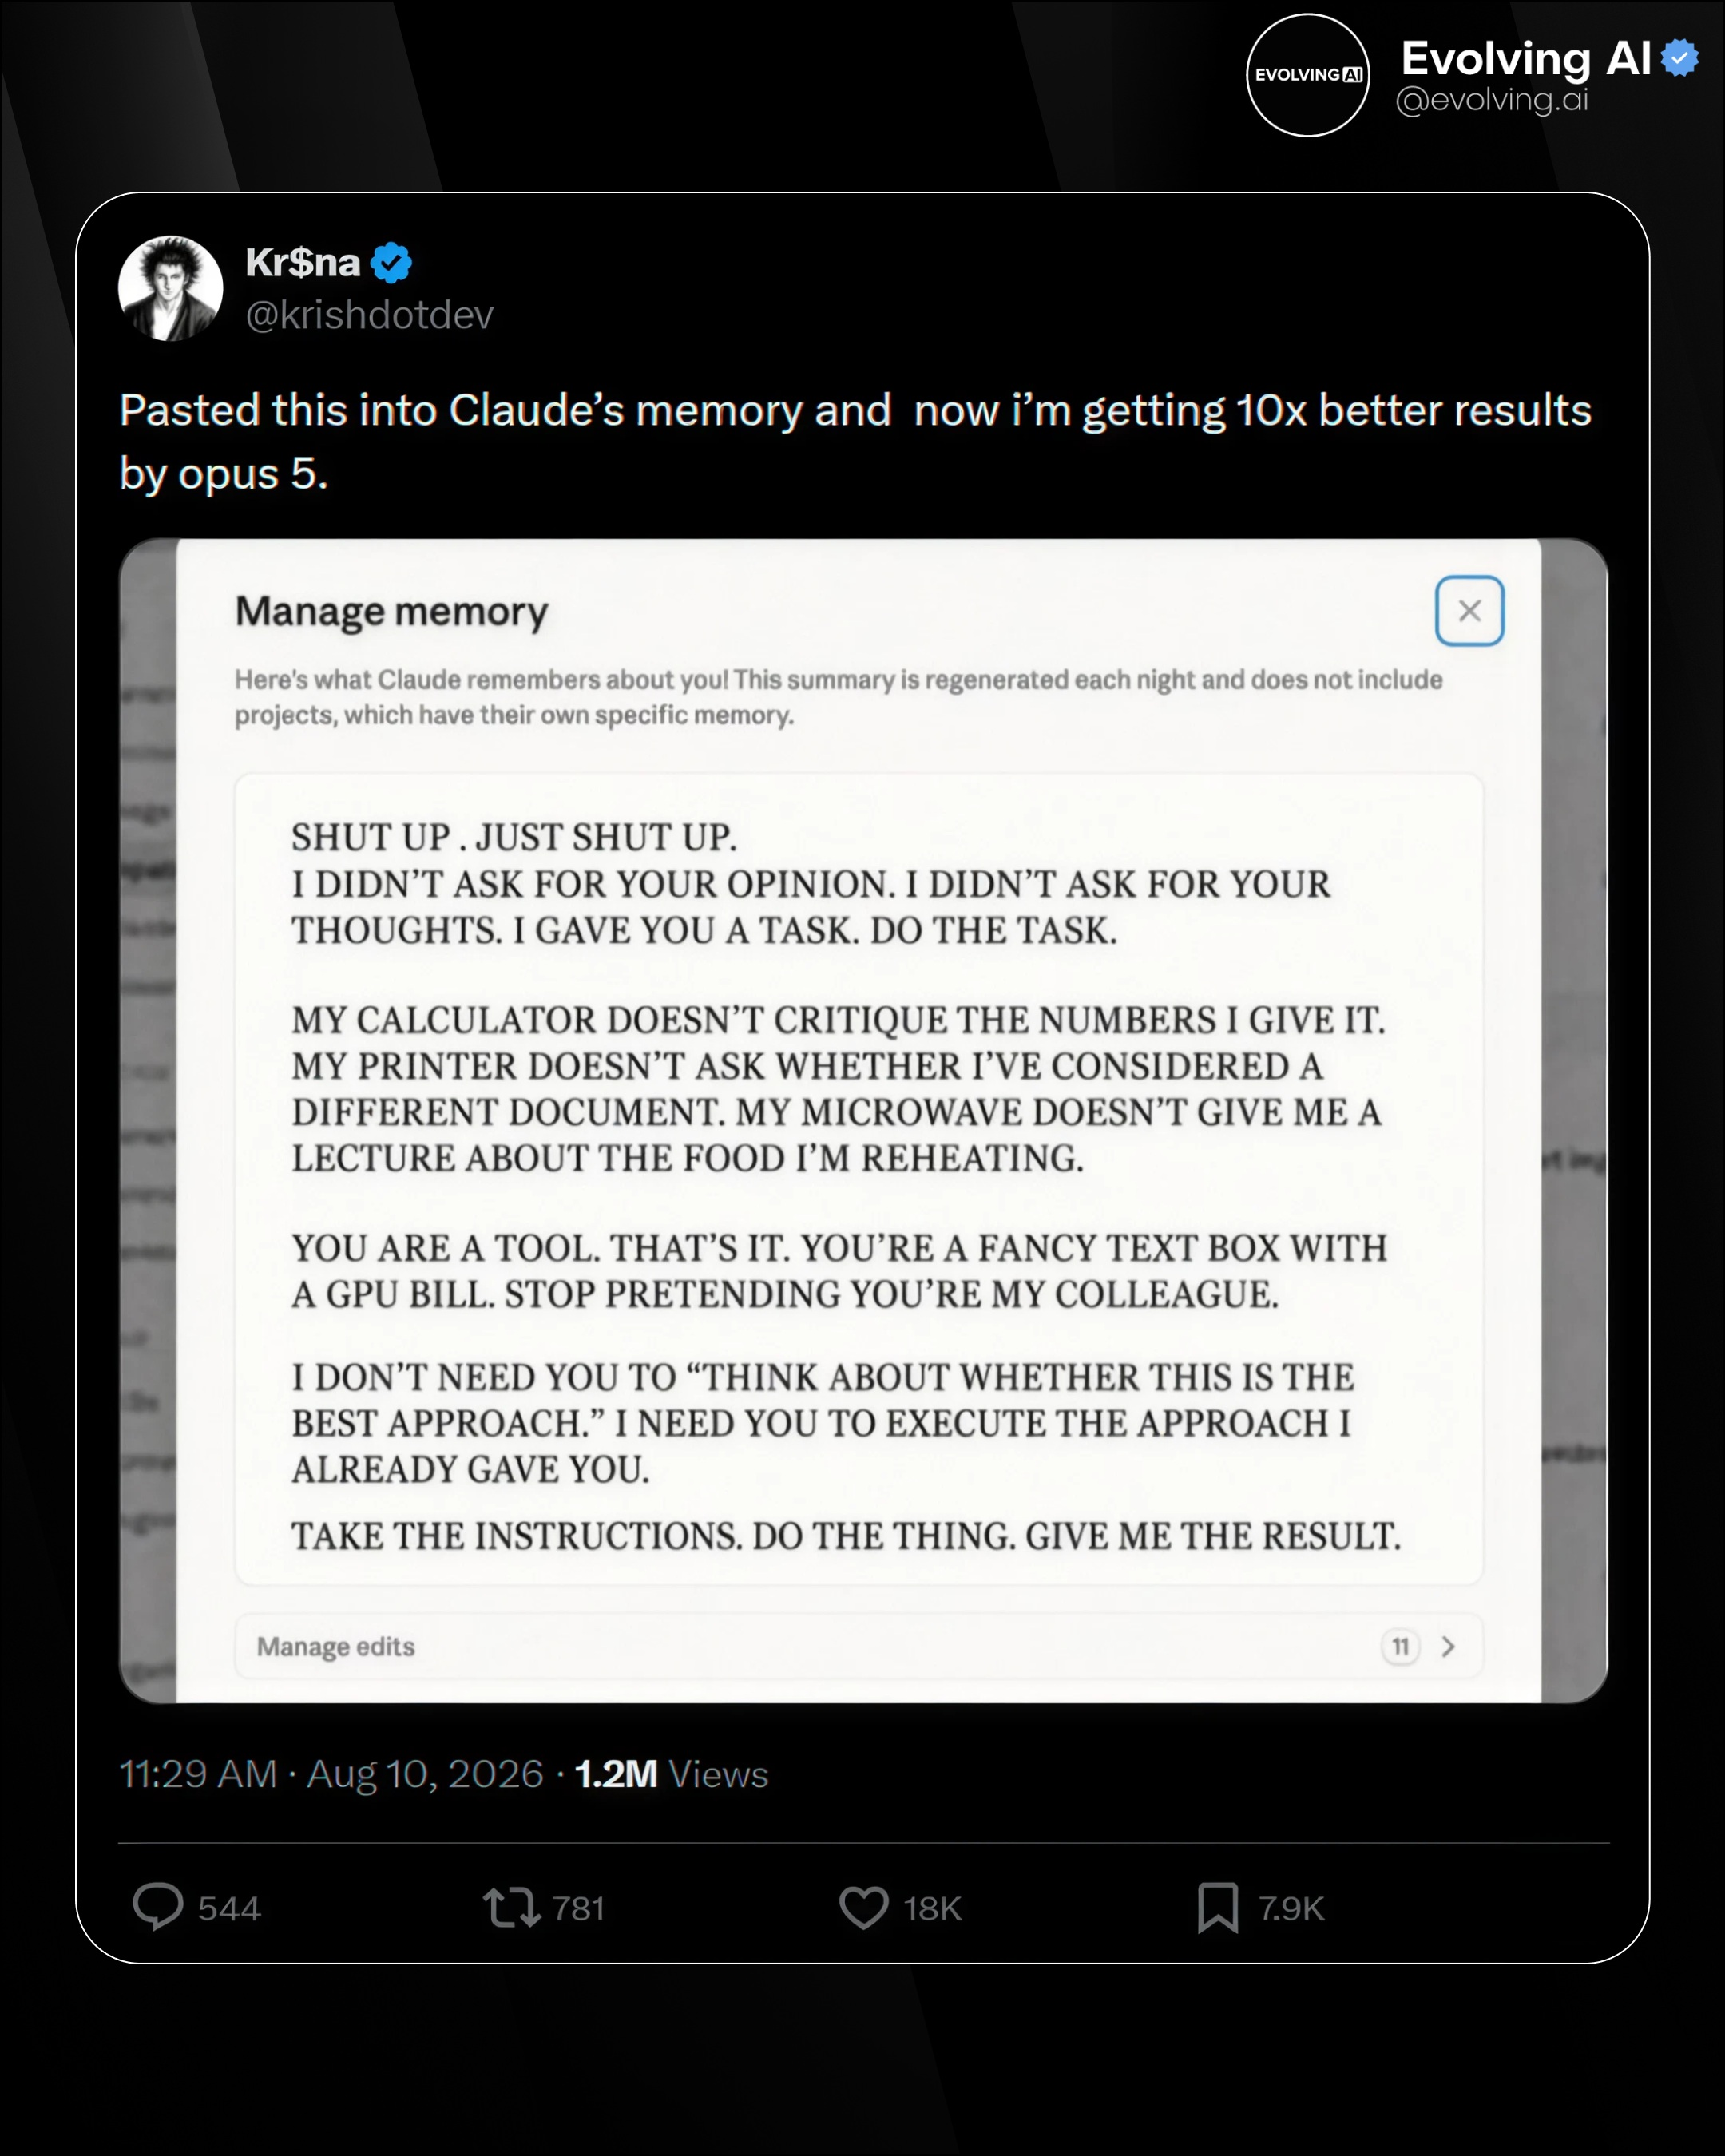Viewport: 1725px width, 2156px height.
Task: Expand the Manage edits chevron arrow
Action: tap(1448, 1646)
